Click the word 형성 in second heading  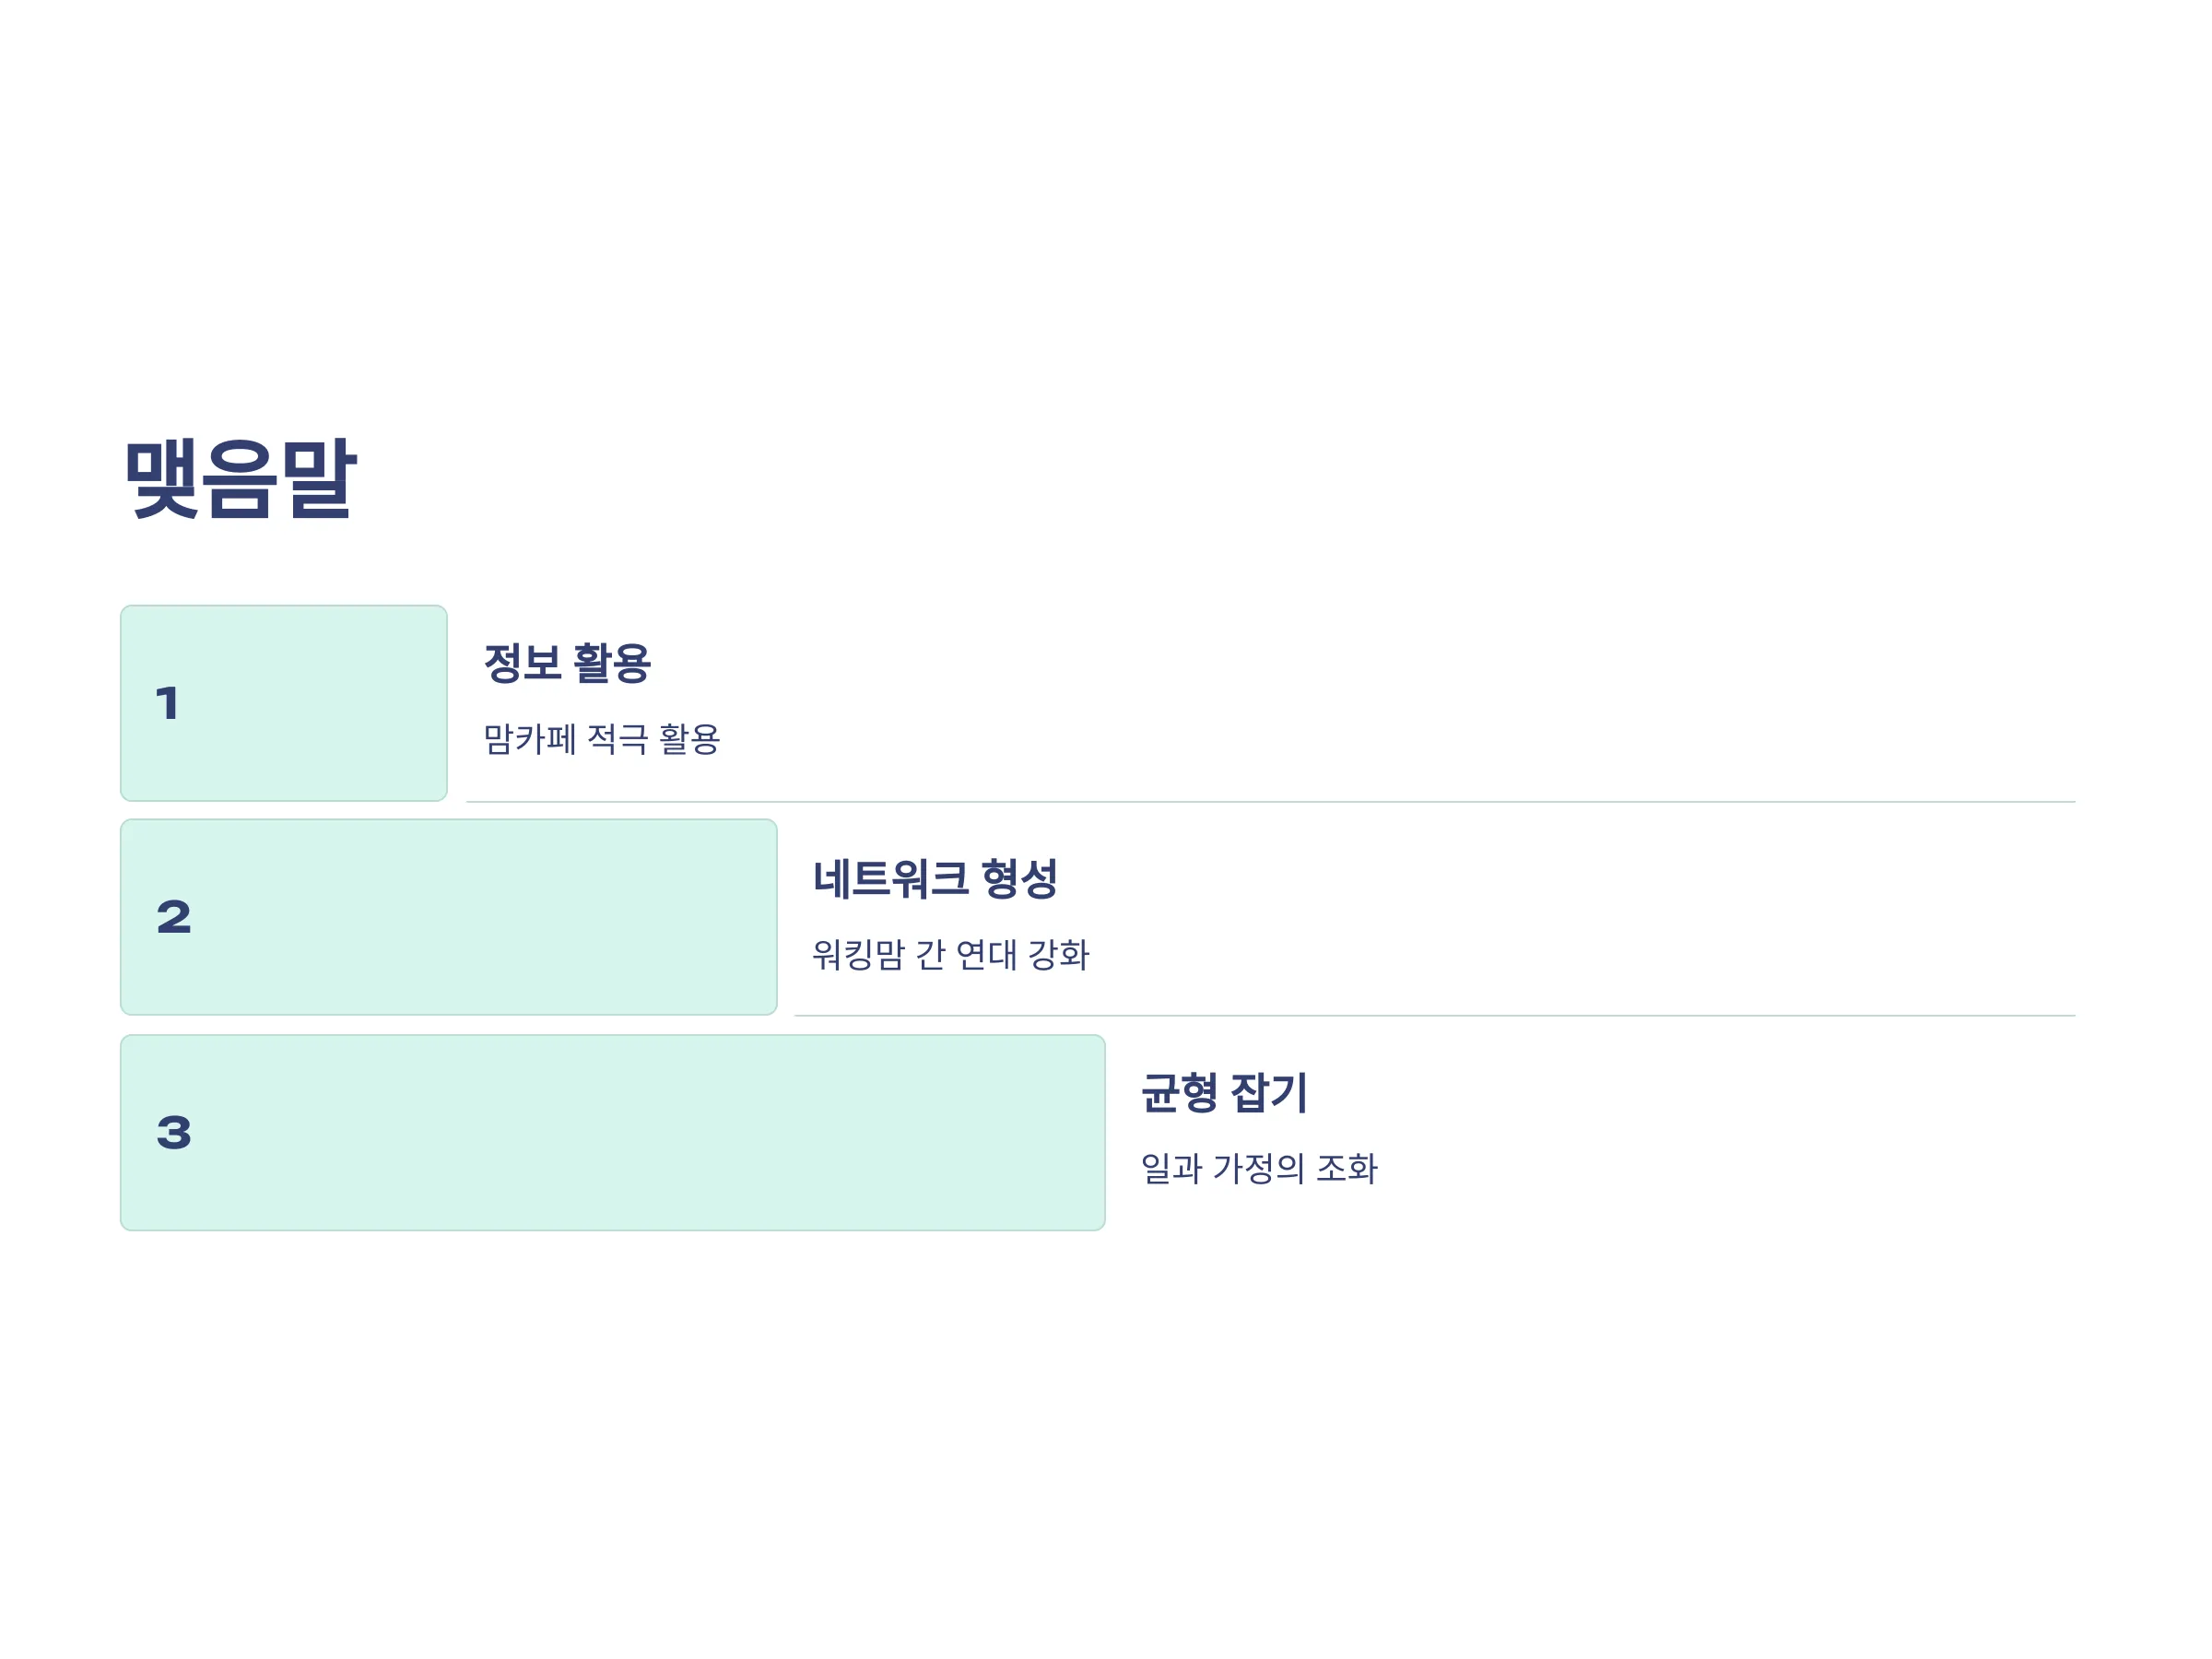click(1019, 879)
